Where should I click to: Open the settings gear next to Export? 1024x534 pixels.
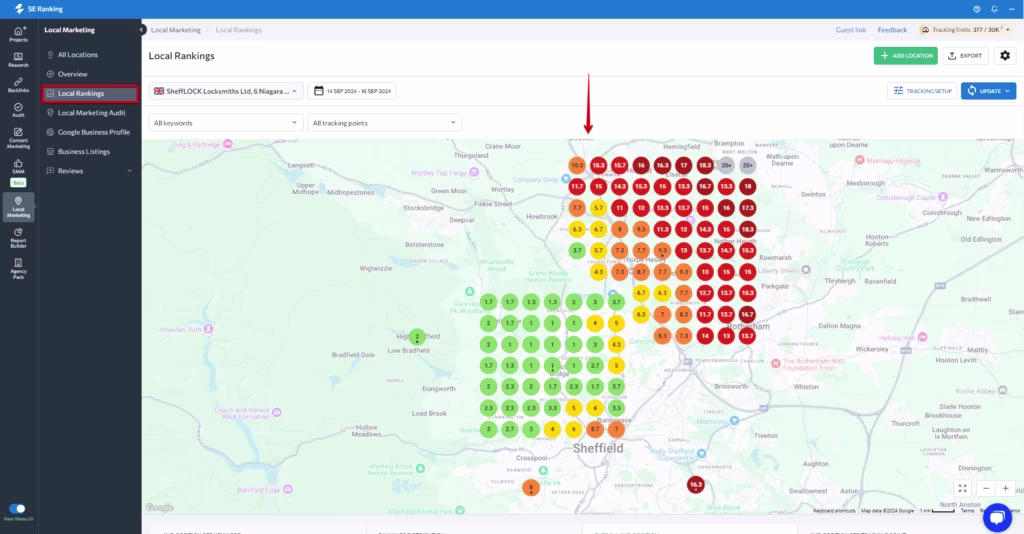1005,56
